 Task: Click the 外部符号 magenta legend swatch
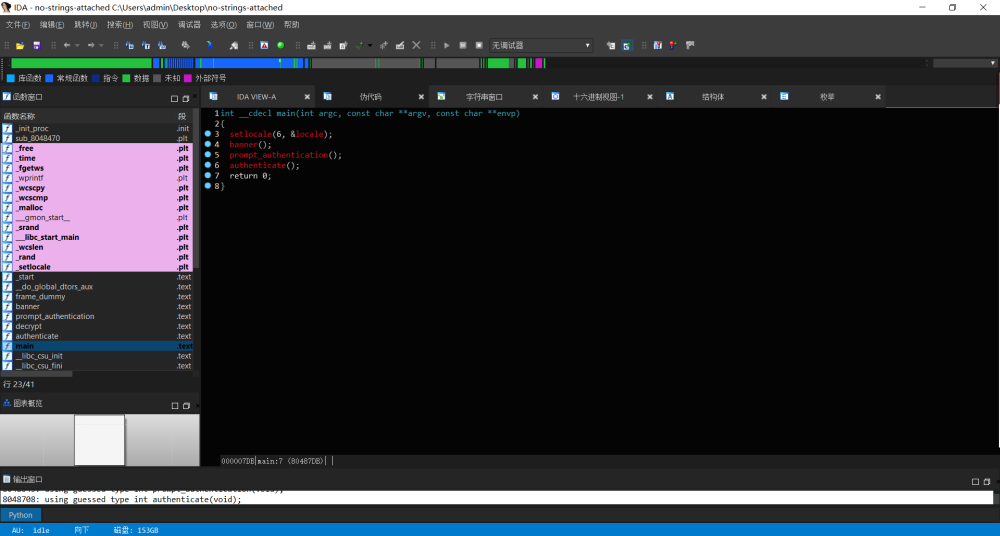click(x=188, y=78)
